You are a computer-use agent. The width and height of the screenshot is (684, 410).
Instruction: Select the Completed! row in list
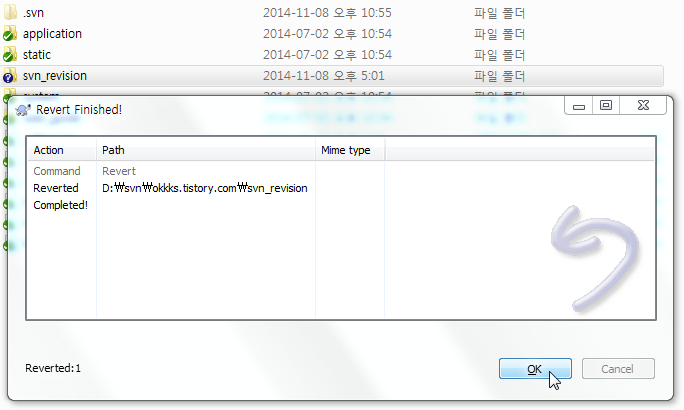click(341, 205)
